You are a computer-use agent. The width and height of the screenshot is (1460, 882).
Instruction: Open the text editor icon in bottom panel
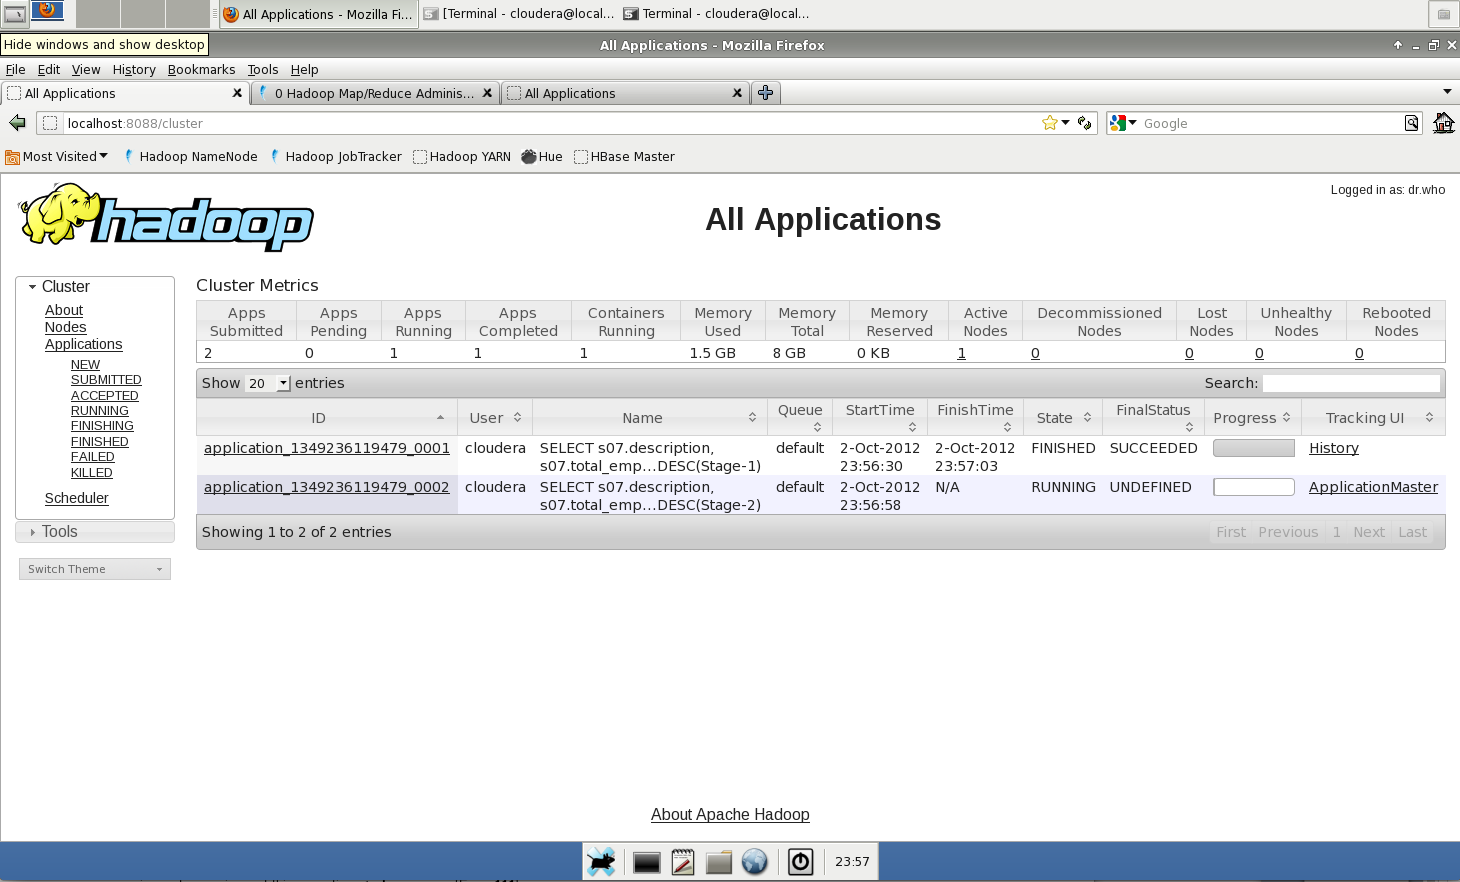683,862
